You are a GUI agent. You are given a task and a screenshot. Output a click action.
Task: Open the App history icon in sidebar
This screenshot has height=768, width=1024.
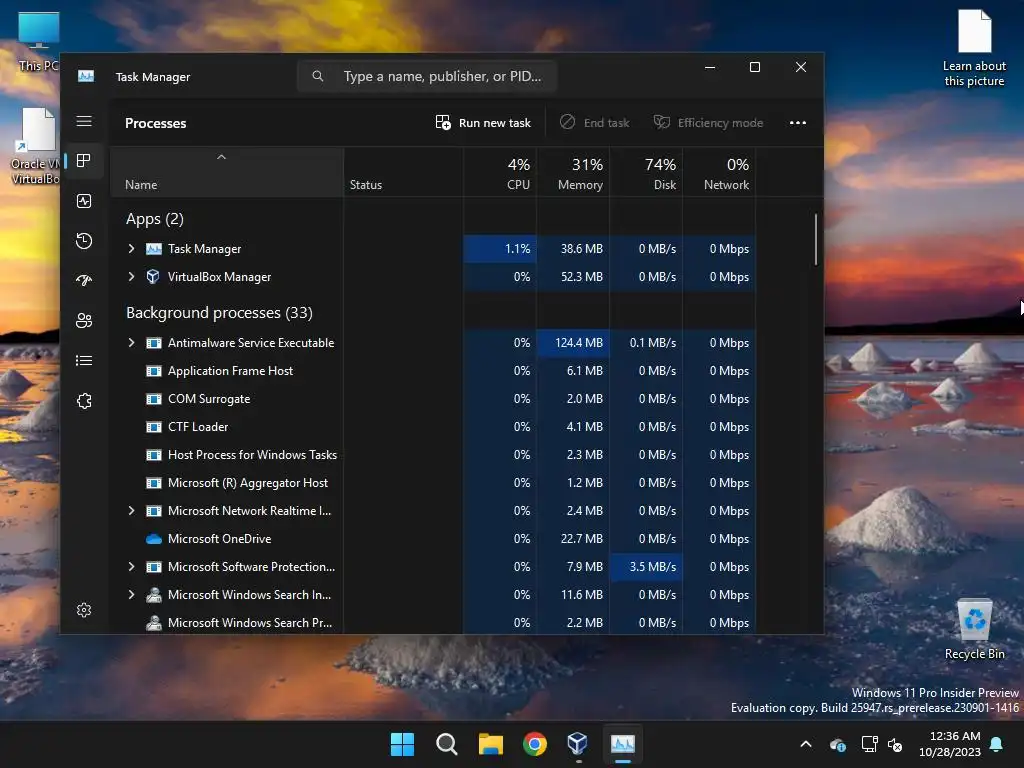(84, 241)
